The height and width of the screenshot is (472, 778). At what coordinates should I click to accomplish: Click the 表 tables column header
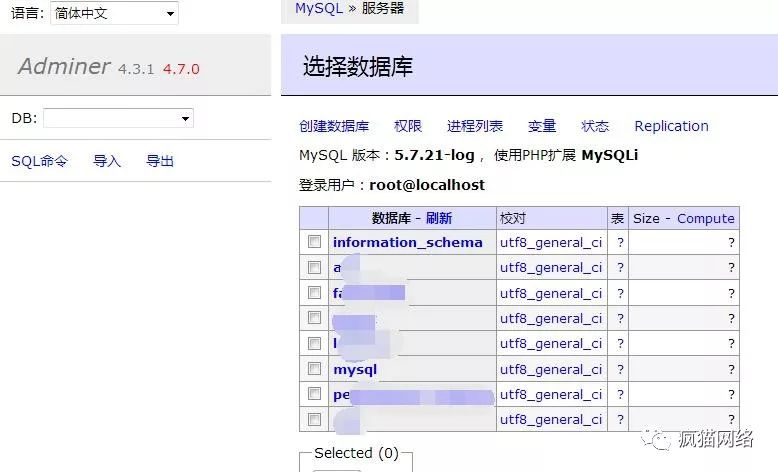[617, 218]
